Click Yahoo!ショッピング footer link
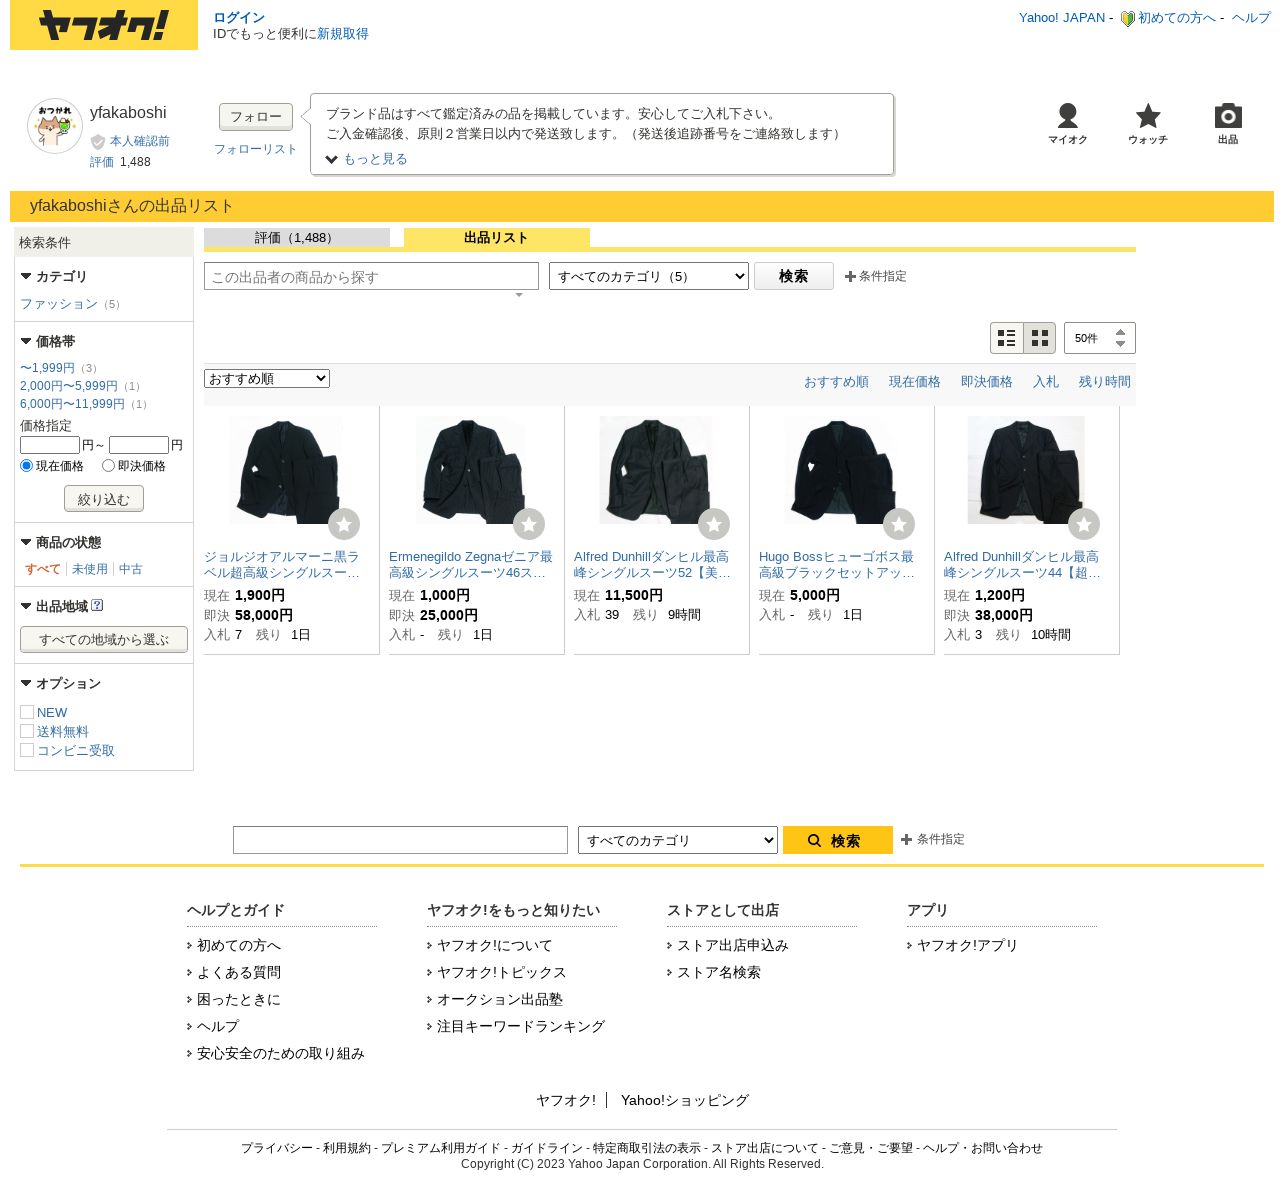Image resolution: width=1284 pixels, height=1192 pixels. (x=685, y=1100)
